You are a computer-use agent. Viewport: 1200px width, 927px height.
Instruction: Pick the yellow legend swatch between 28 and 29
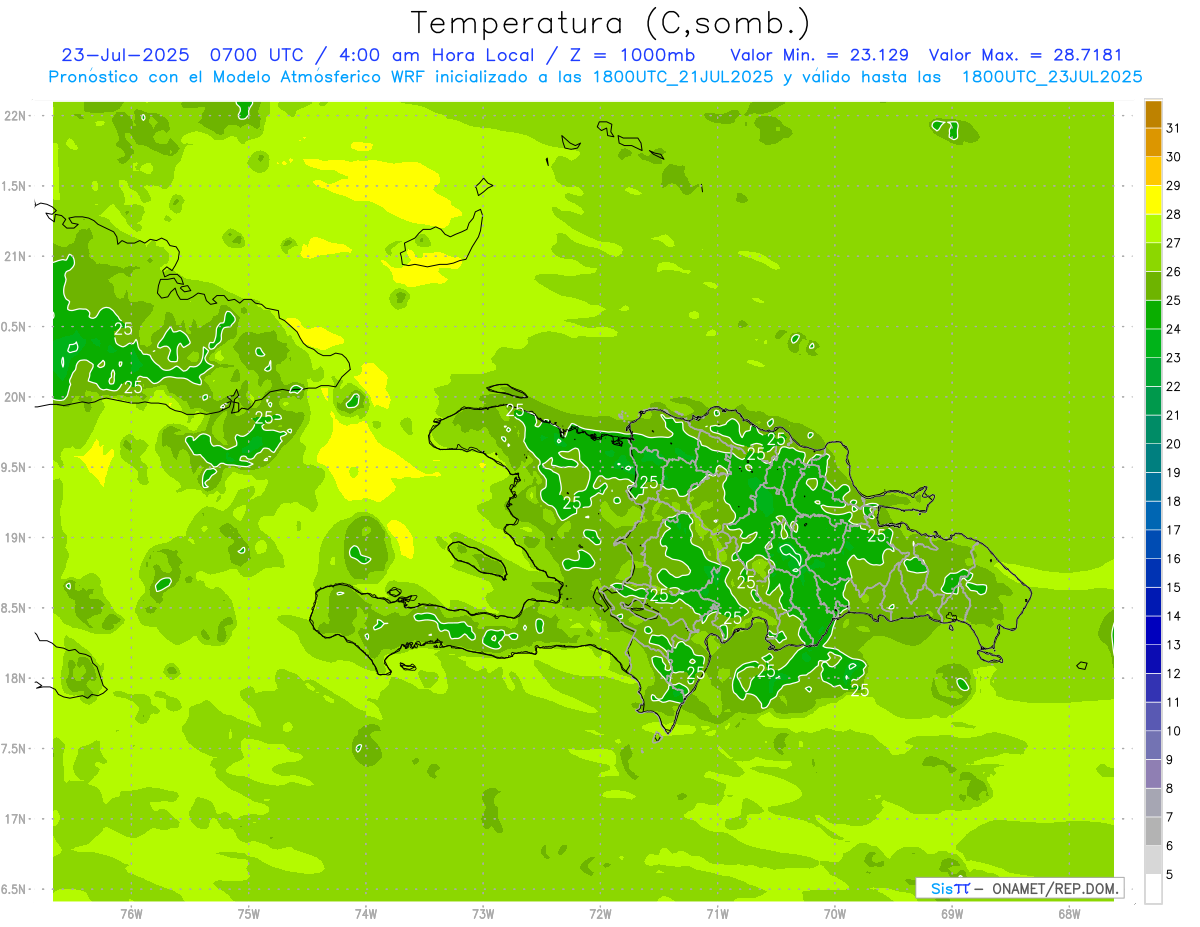[x=1153, y=200]
